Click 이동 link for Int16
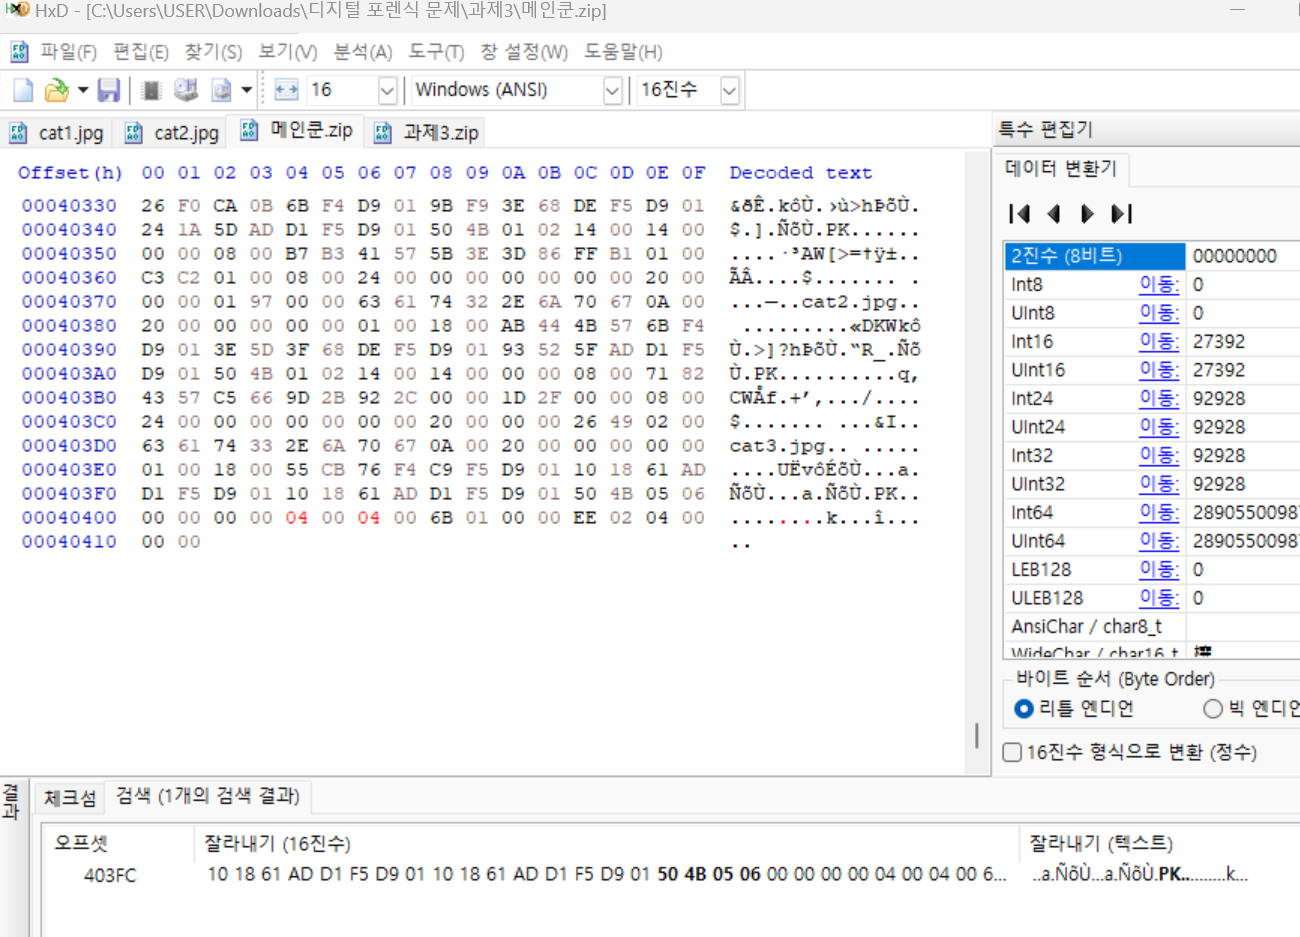This screenshot has height=937, width=1300. [1159, 342]
